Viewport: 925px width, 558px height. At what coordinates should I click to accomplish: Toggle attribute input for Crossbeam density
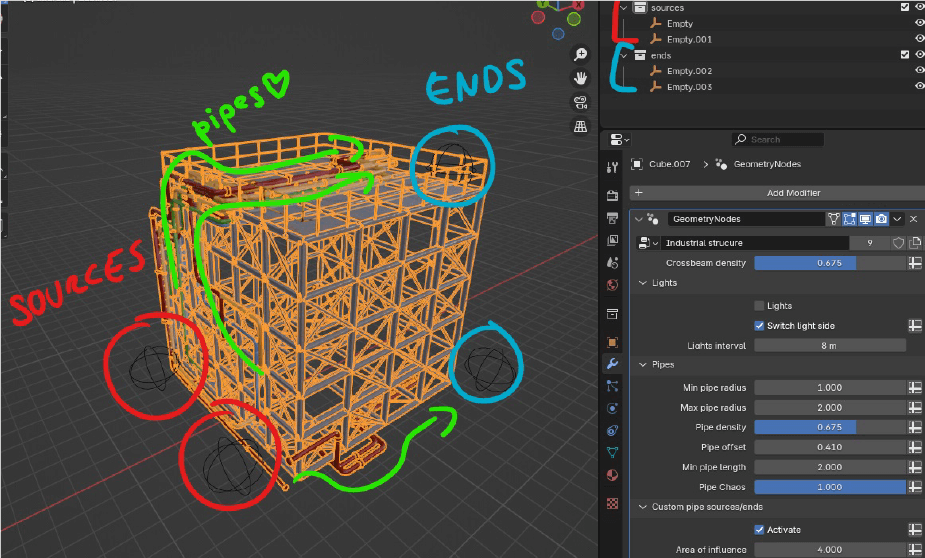(x=915, y=263)
